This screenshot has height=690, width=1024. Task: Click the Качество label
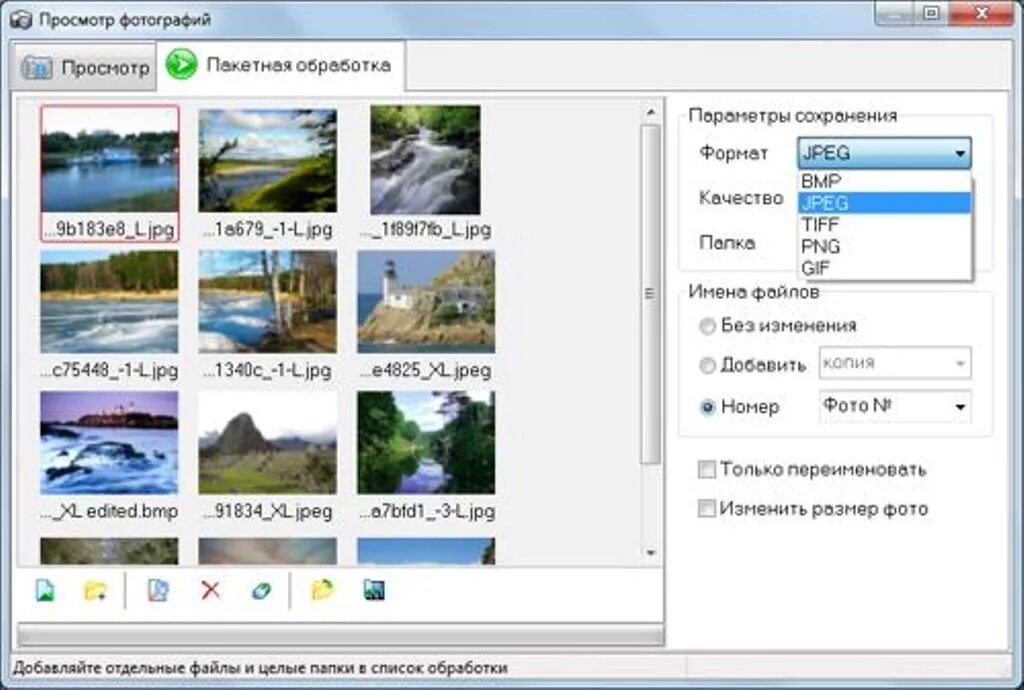(x=741, y=198)
